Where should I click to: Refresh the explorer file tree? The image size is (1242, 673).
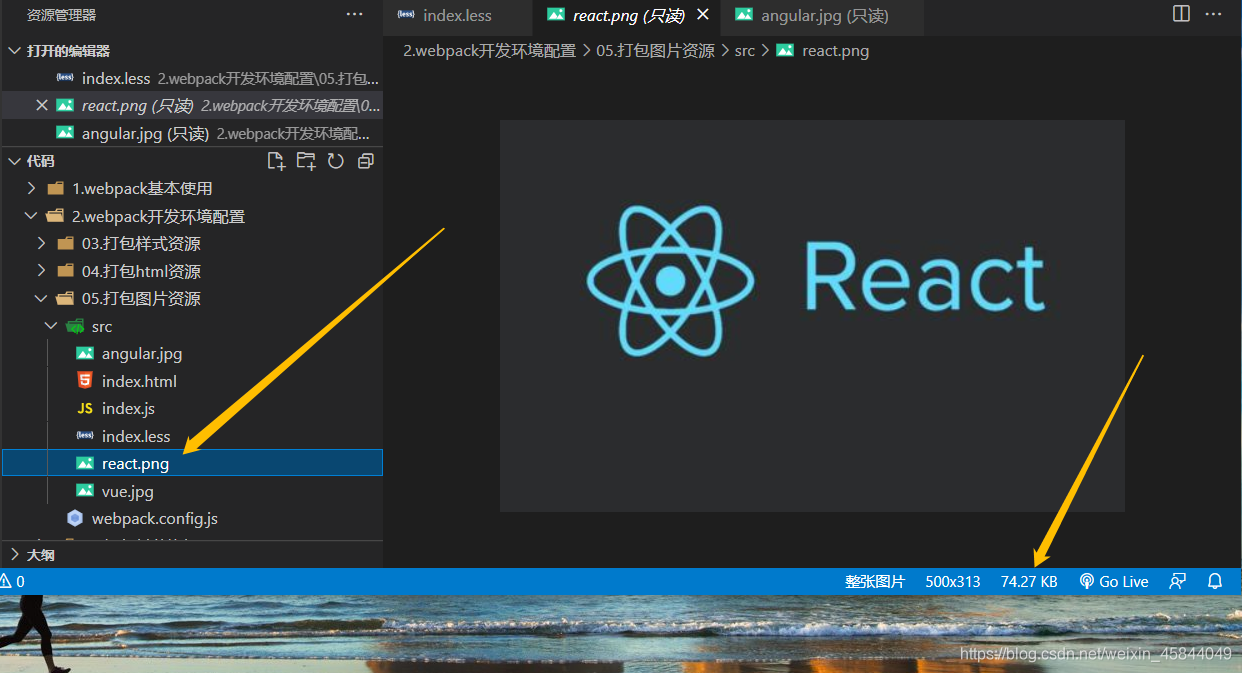[x=336, y=161]
